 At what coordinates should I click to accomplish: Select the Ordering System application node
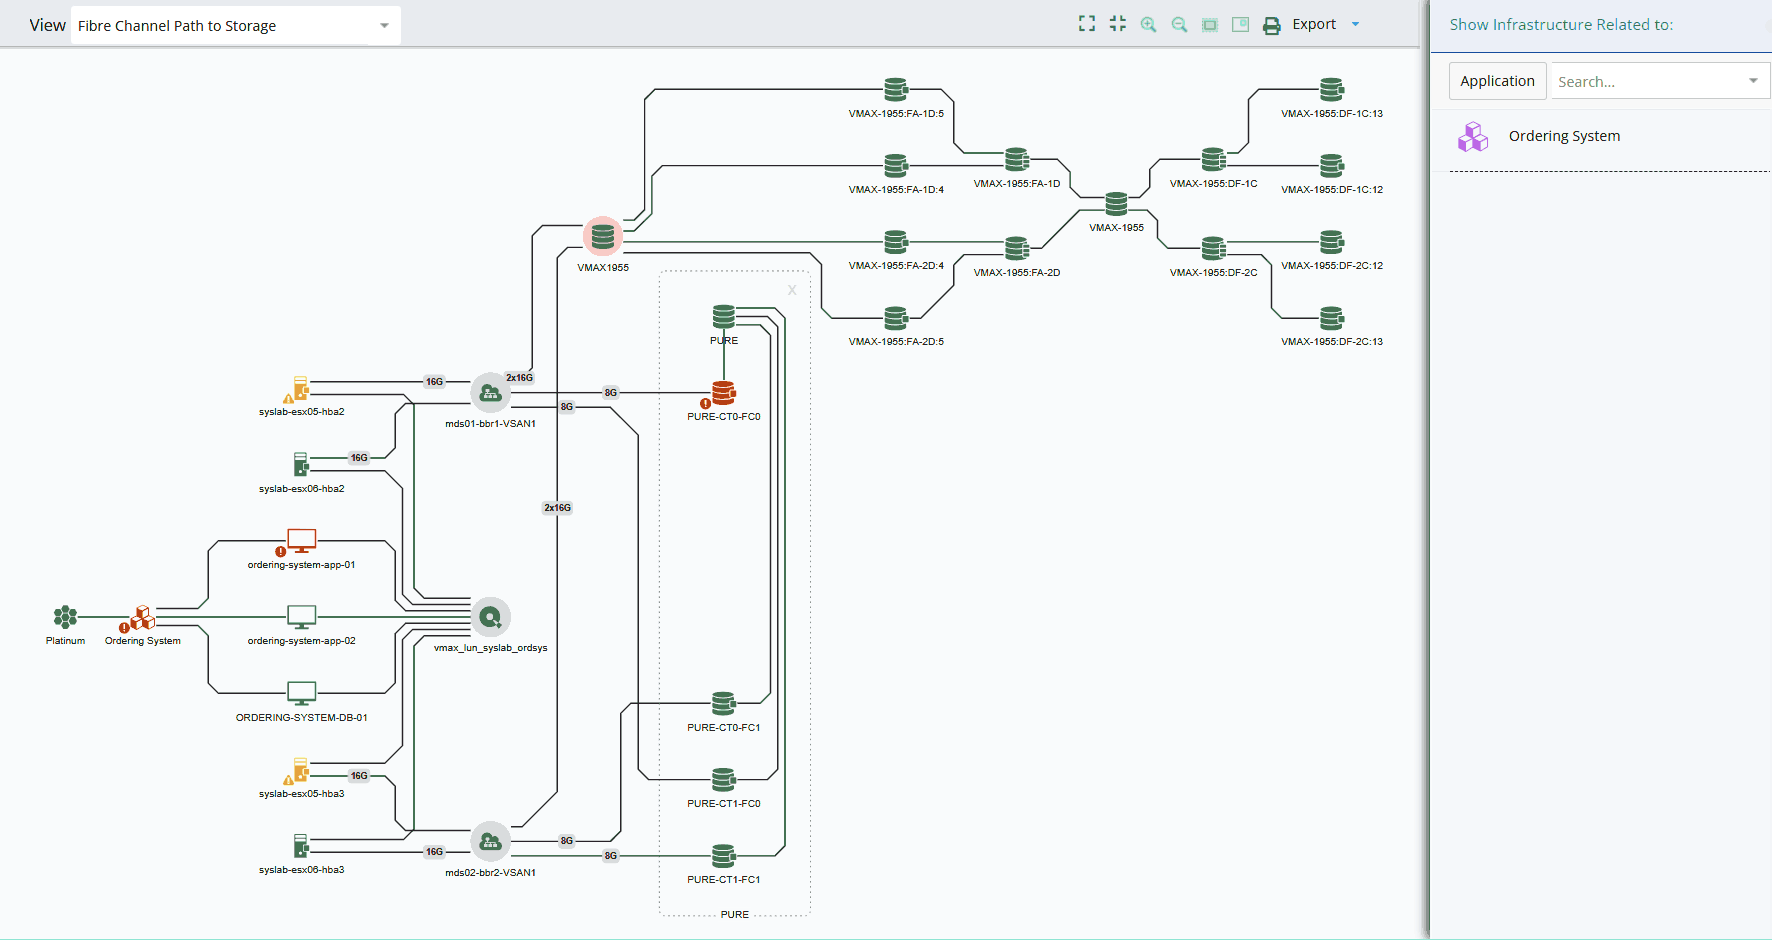coord(142,618)
